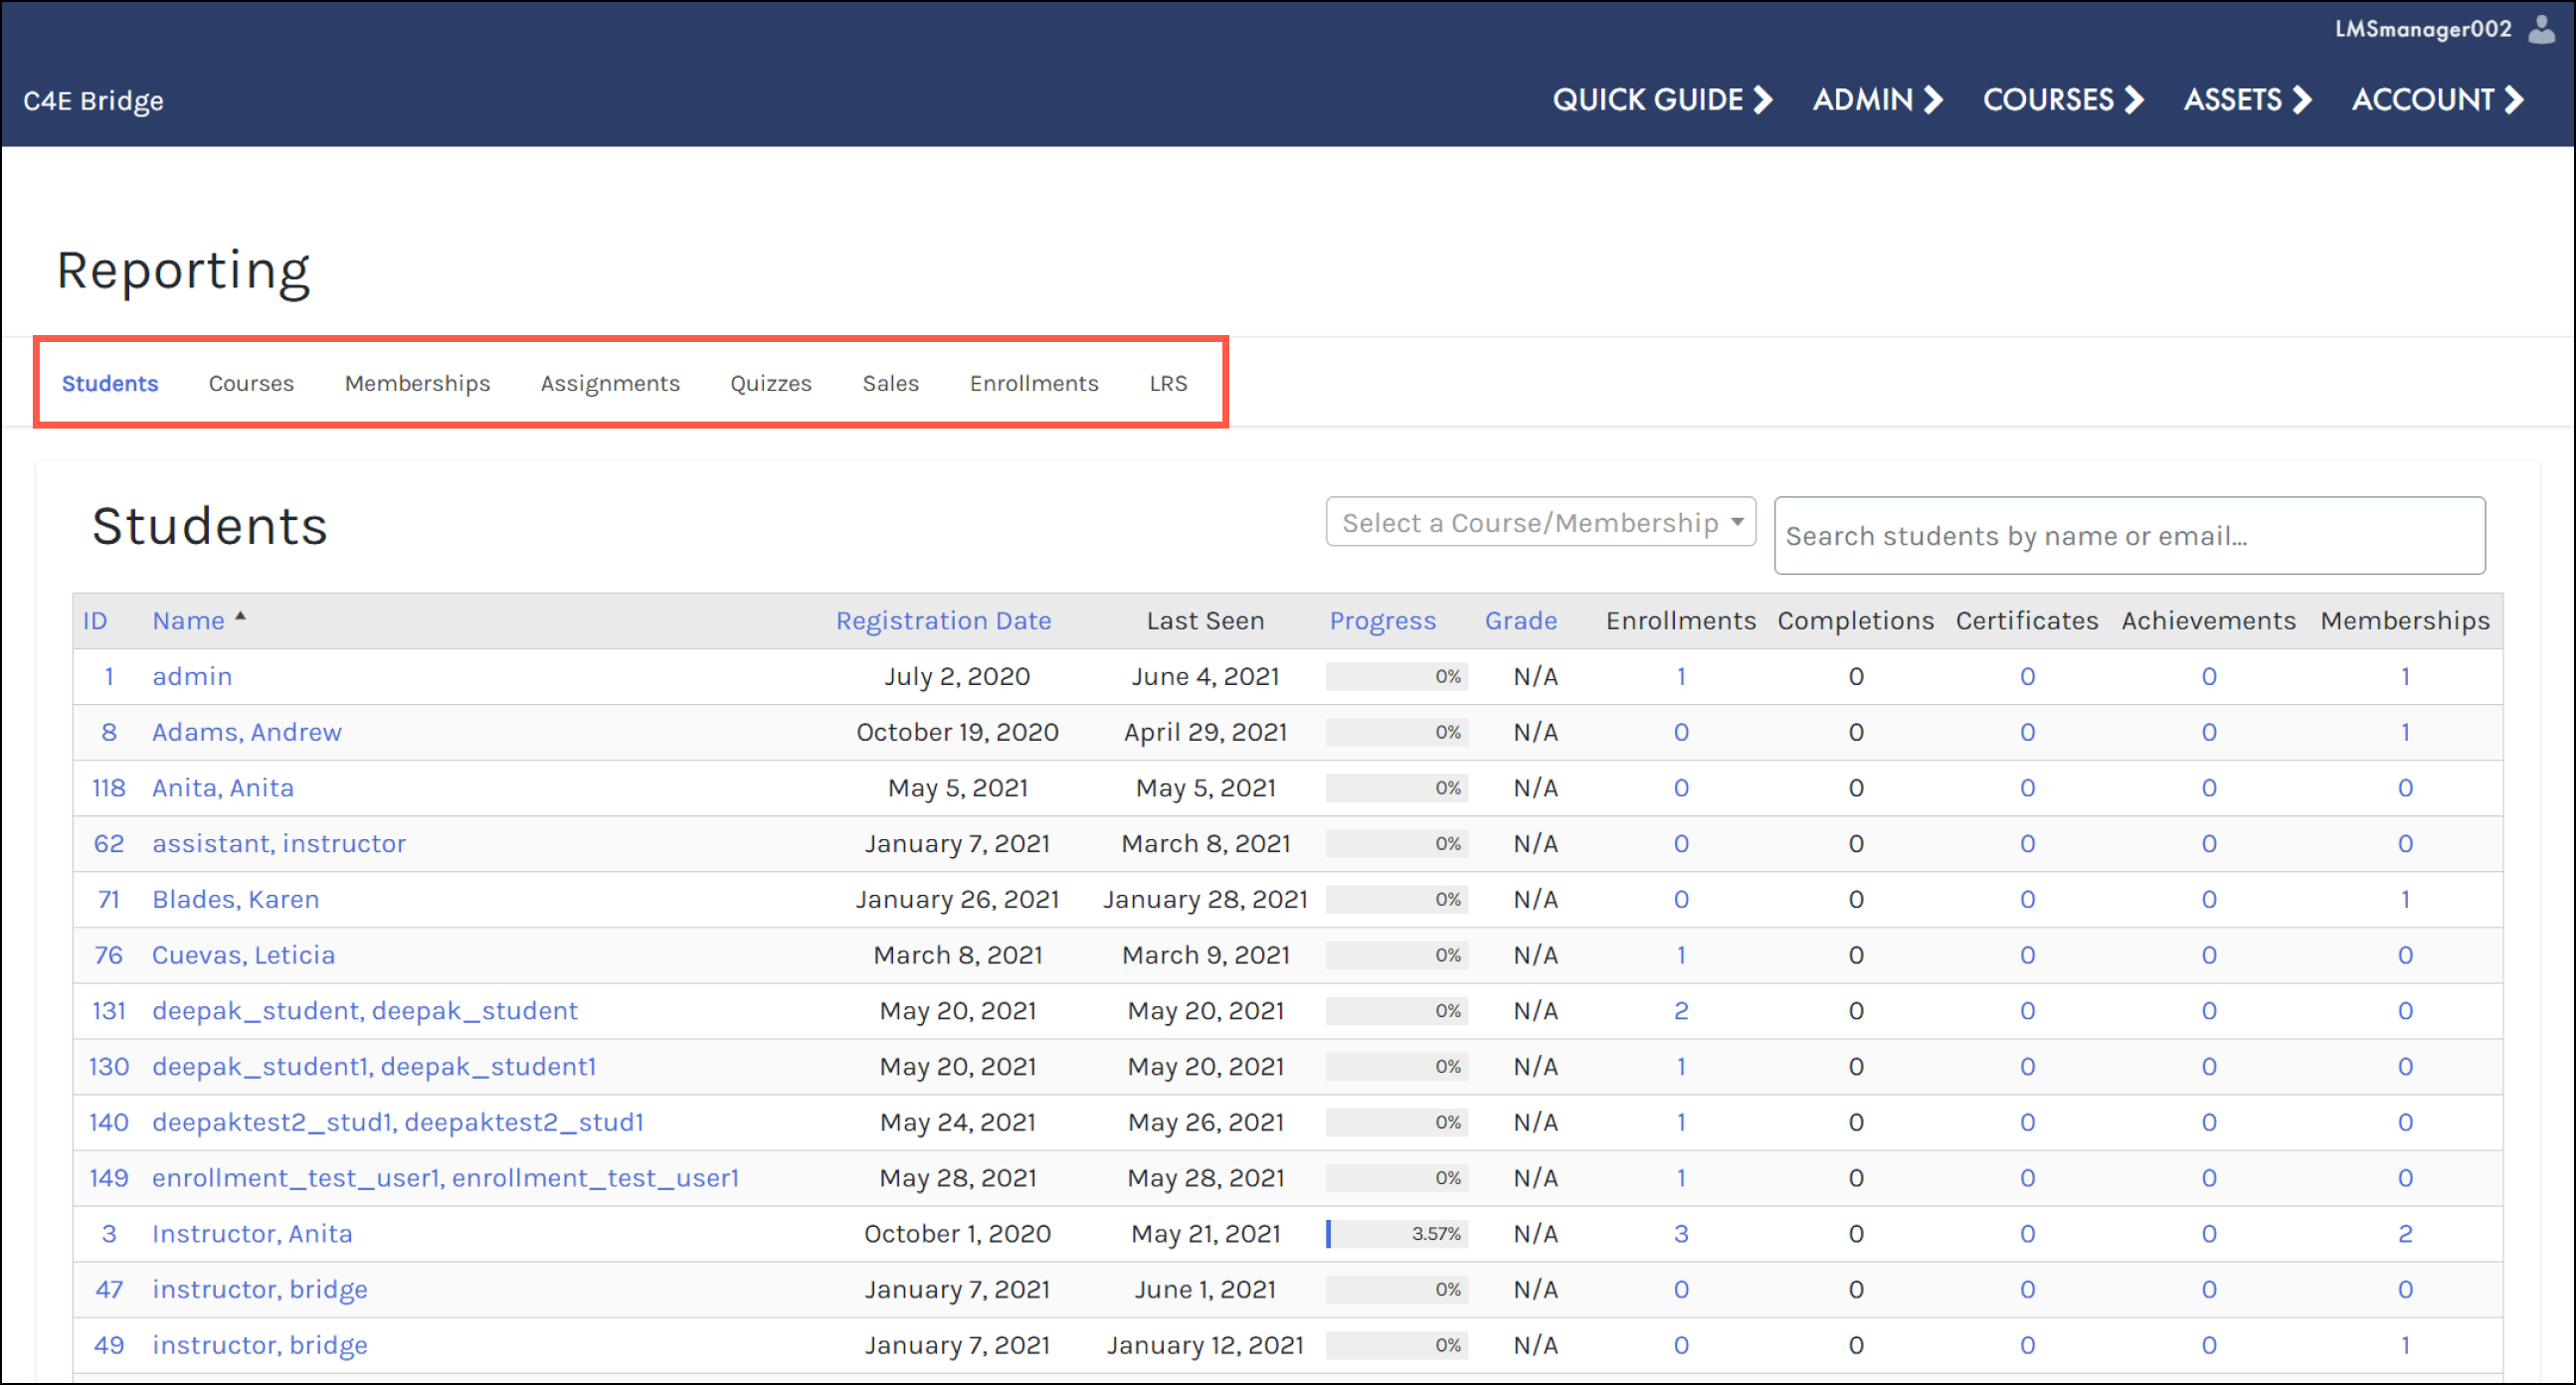The image size is (2576, 1385).
Task: Click 'January 28, 2021' last seen date
Action: [1205, 900]
